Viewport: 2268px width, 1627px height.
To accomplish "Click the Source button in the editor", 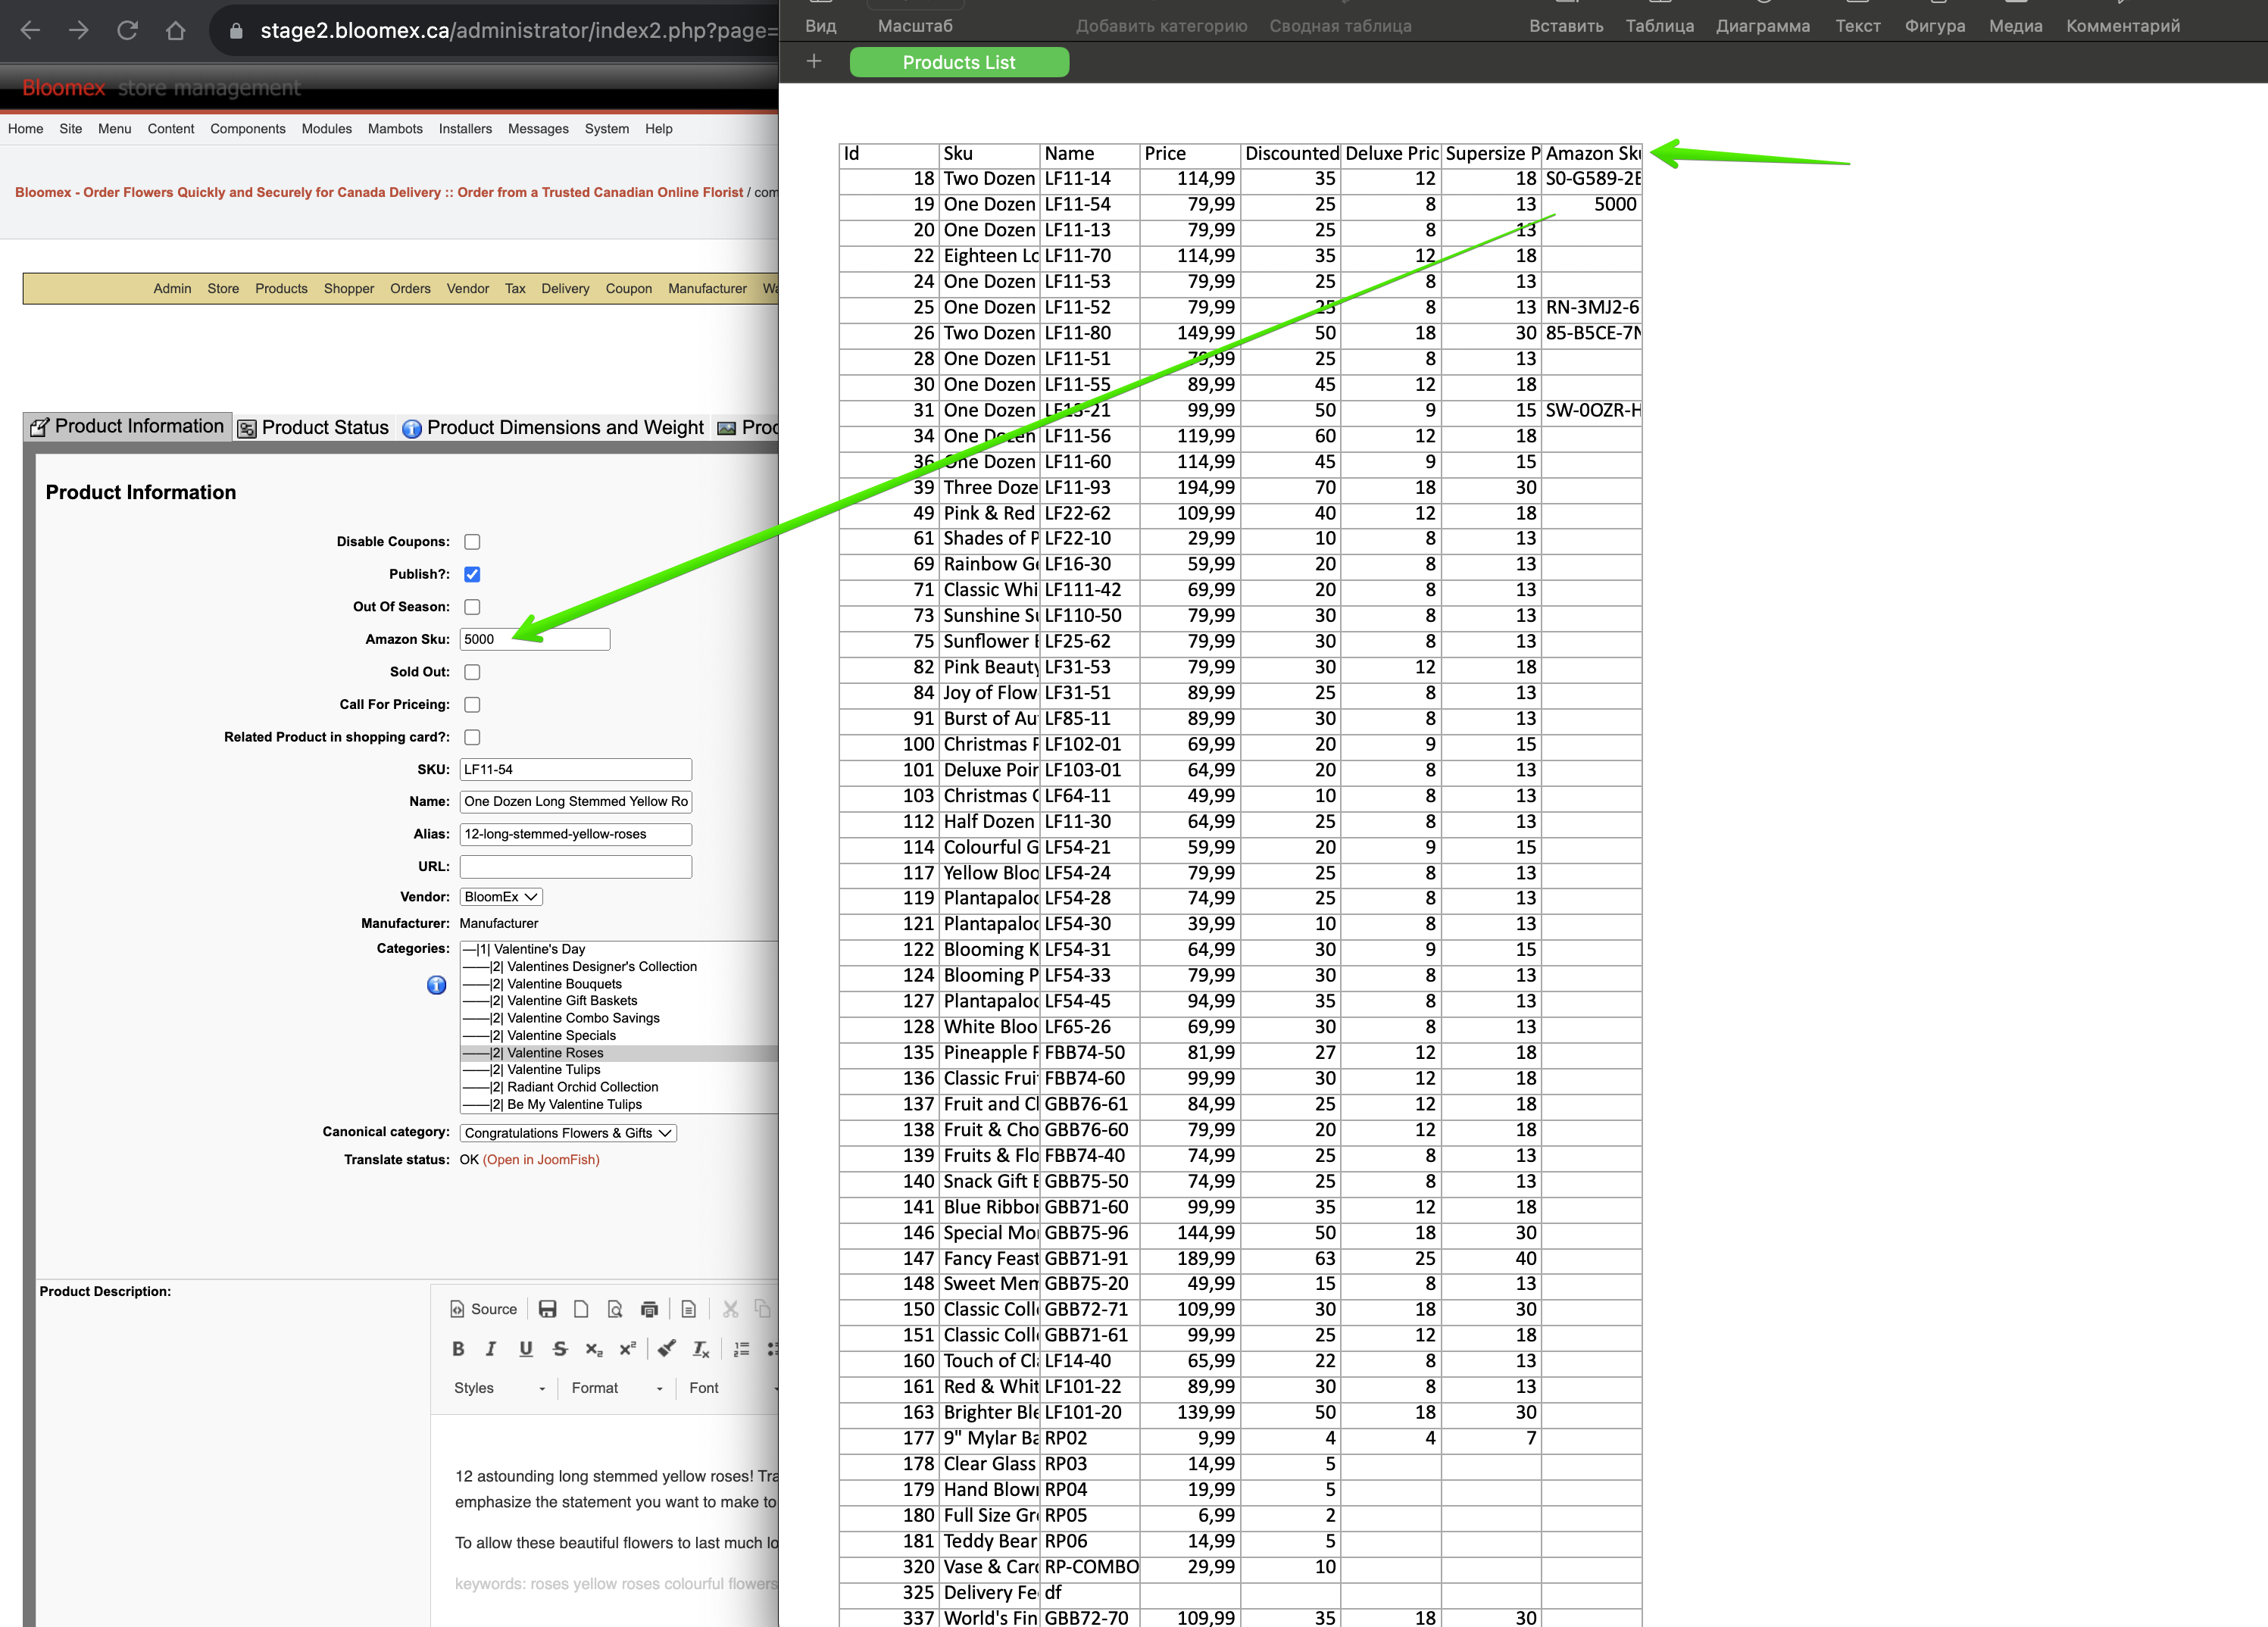I will [x=484, y=1309].
